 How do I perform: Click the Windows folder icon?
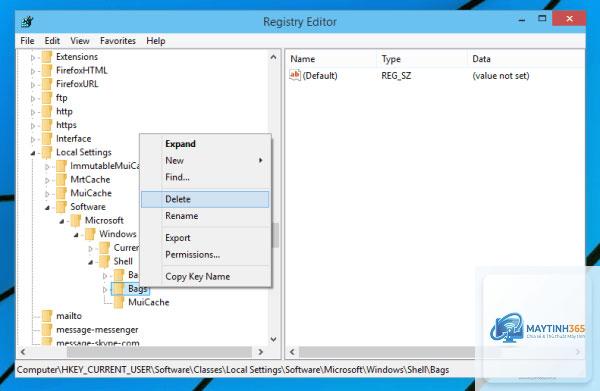point(90,234)
